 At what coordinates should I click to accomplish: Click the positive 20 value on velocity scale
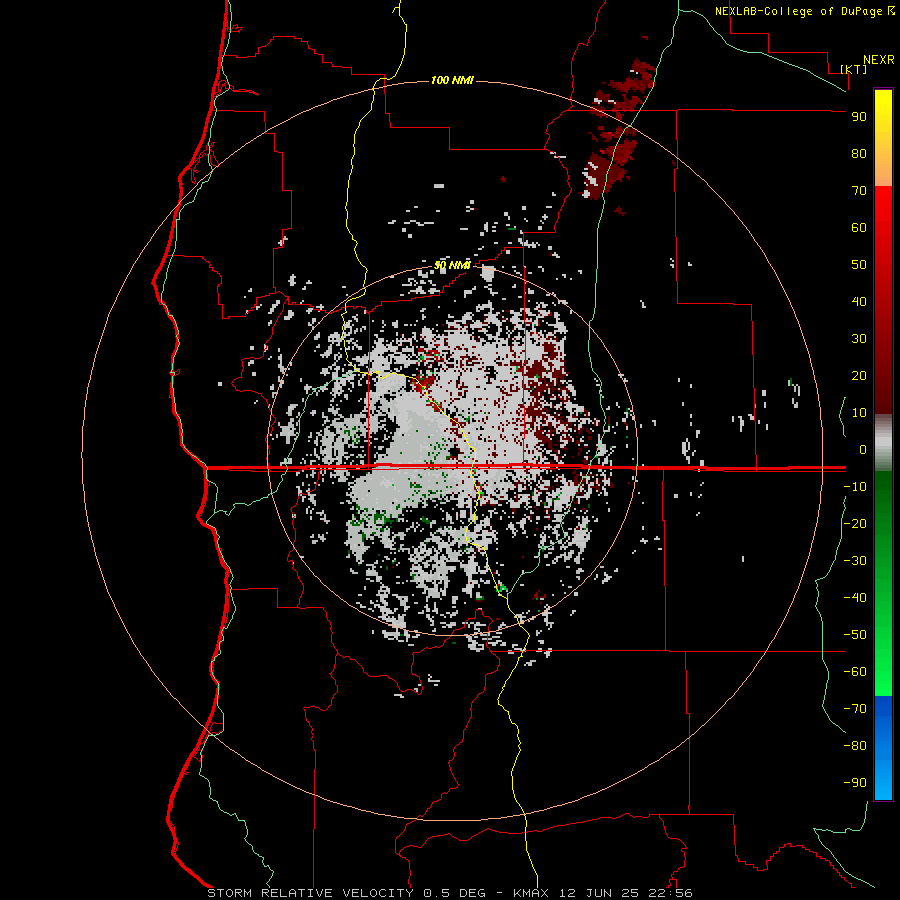(x=859, y=375)
